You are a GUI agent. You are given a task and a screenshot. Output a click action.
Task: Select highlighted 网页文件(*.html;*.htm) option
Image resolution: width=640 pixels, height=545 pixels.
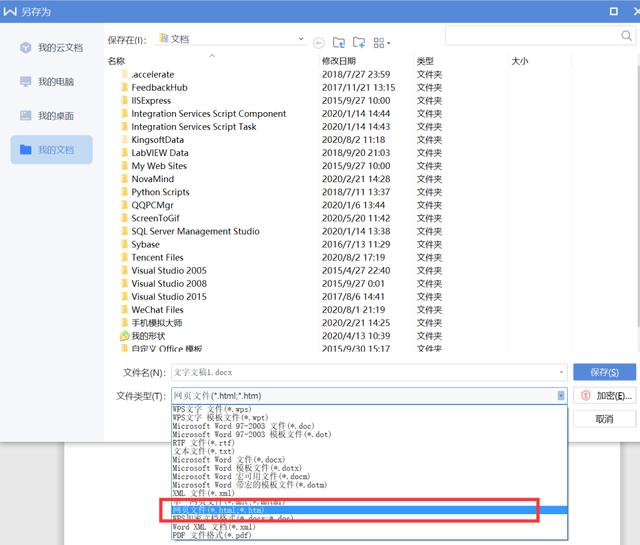pyautogui.click(x=369, y=510)
